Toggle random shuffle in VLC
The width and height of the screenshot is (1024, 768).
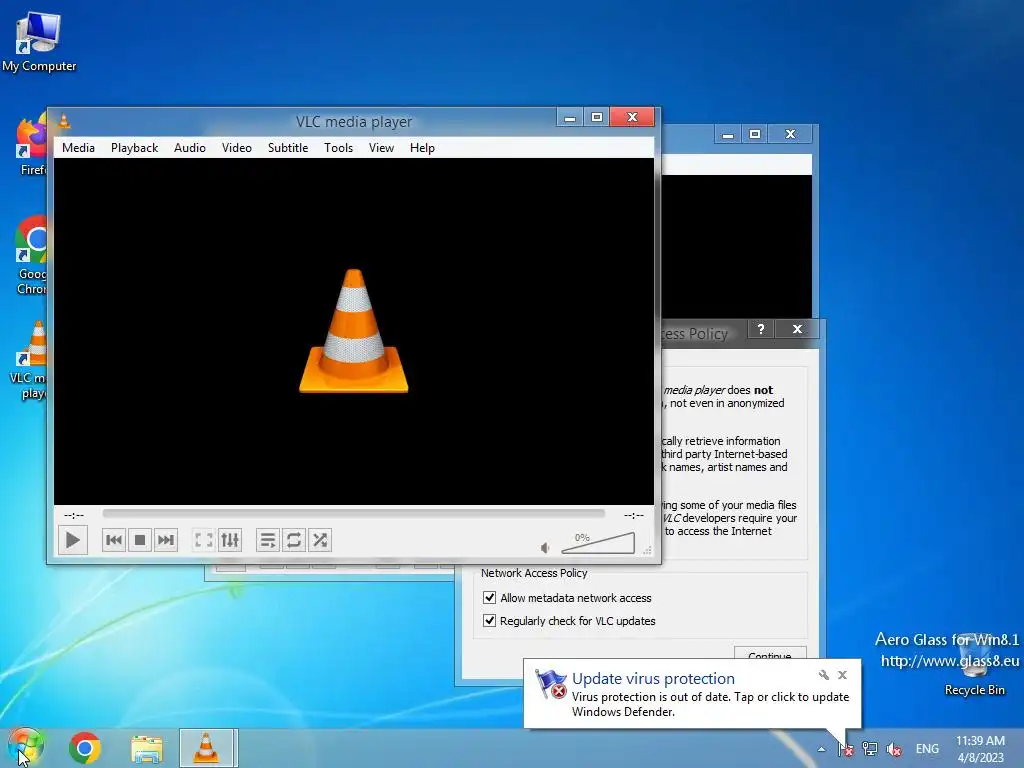coord(320,540)
